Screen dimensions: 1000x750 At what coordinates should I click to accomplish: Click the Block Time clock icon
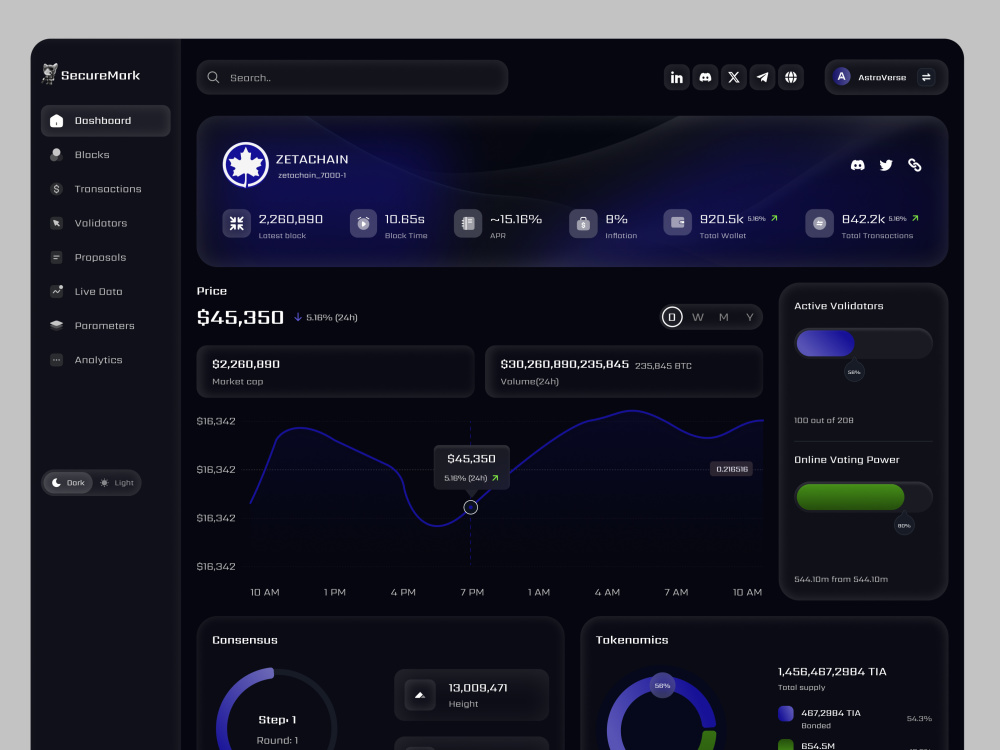click(x=364, y=223)
